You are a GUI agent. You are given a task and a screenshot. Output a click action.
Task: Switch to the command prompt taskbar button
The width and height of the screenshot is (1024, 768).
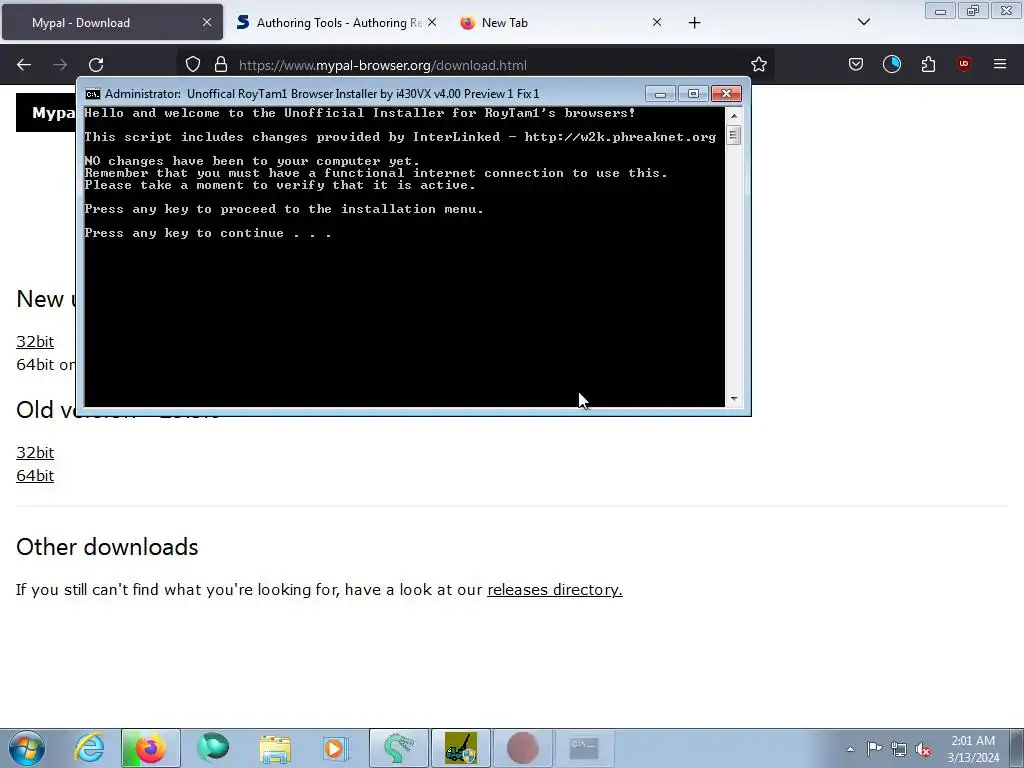coord(584,748)
